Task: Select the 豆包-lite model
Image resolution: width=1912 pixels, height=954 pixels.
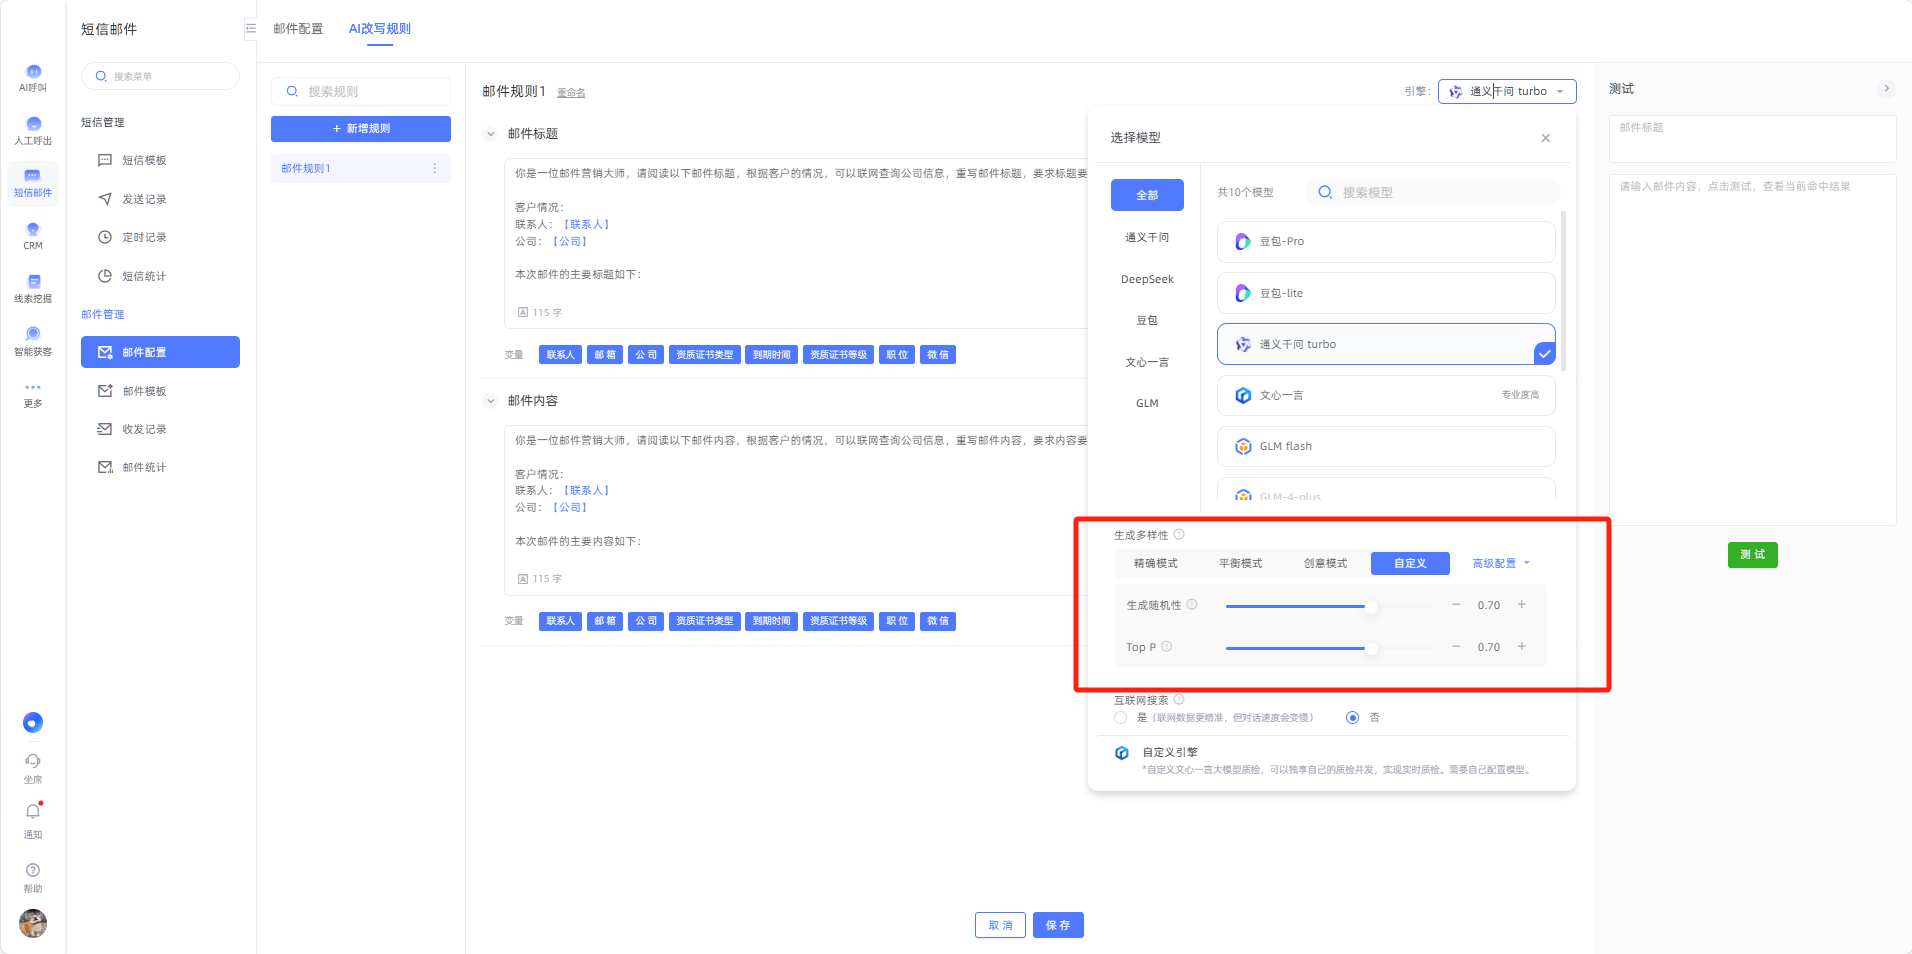Action: [x=1386, y=293]
